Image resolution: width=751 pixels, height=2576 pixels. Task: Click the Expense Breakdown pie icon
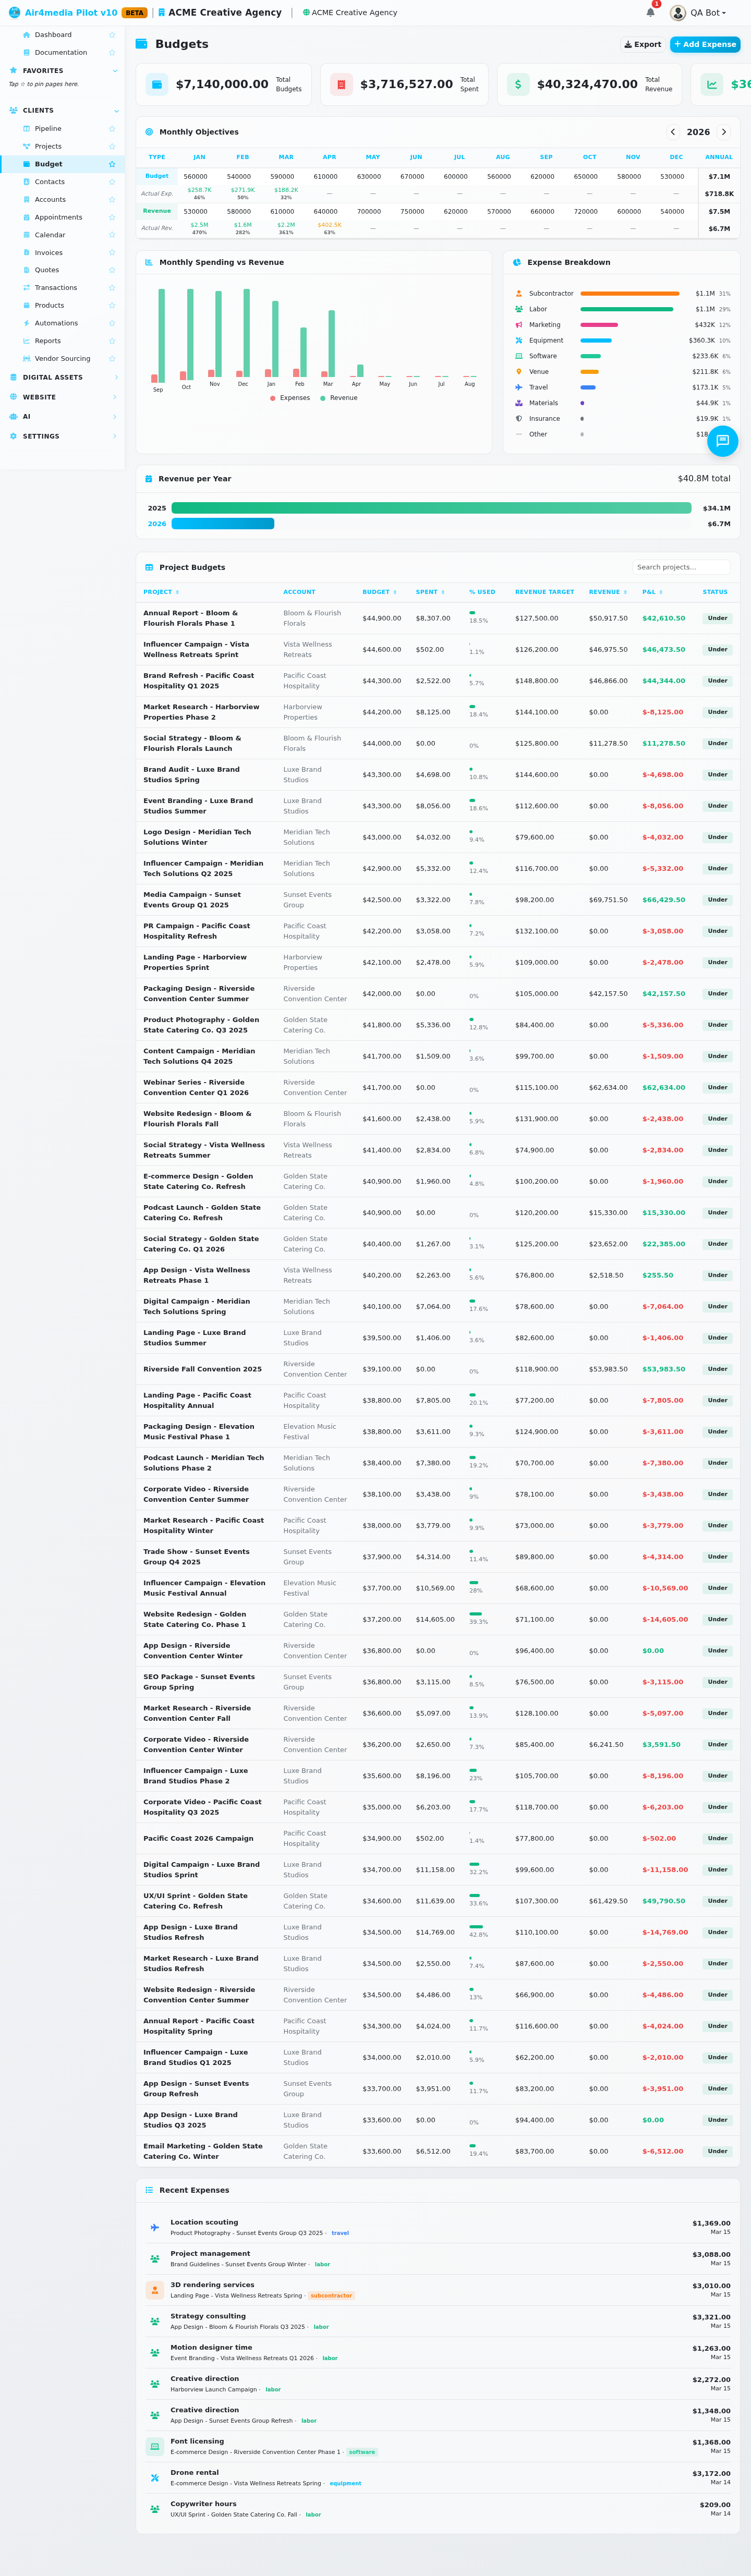pyautogui.click(x=517, y=262)
